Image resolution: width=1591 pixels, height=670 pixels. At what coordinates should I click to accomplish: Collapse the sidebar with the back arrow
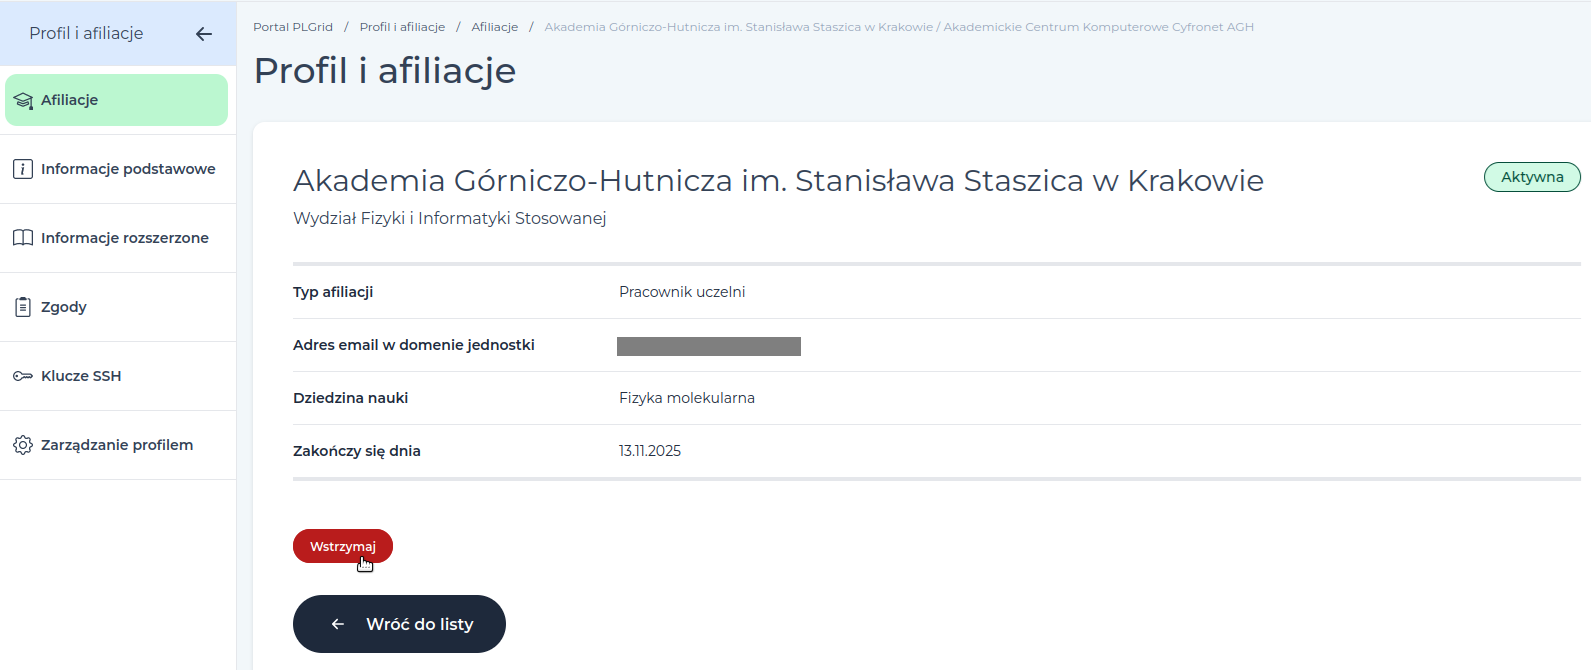point(204,34)
